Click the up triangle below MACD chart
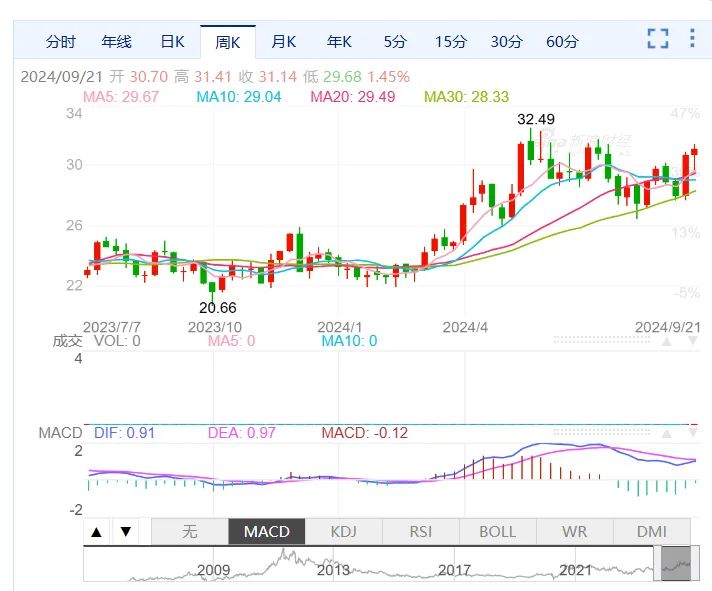Image resolution: width=712 pixels, height=591 pixels. [x=96, y=532]
